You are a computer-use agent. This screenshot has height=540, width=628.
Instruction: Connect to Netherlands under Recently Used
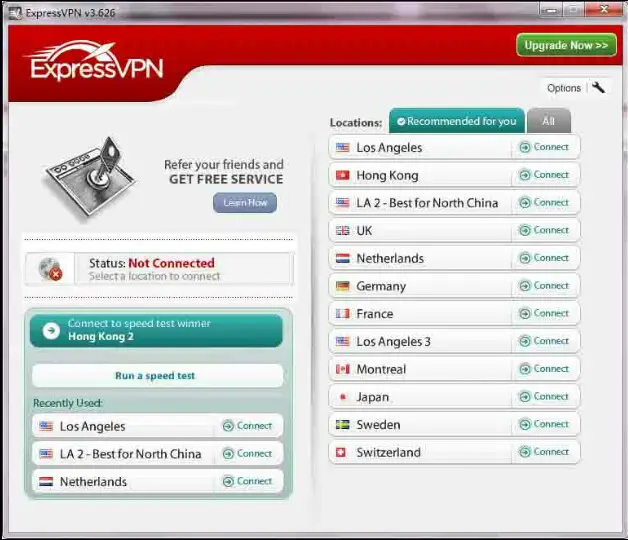(x=248, y=481)
